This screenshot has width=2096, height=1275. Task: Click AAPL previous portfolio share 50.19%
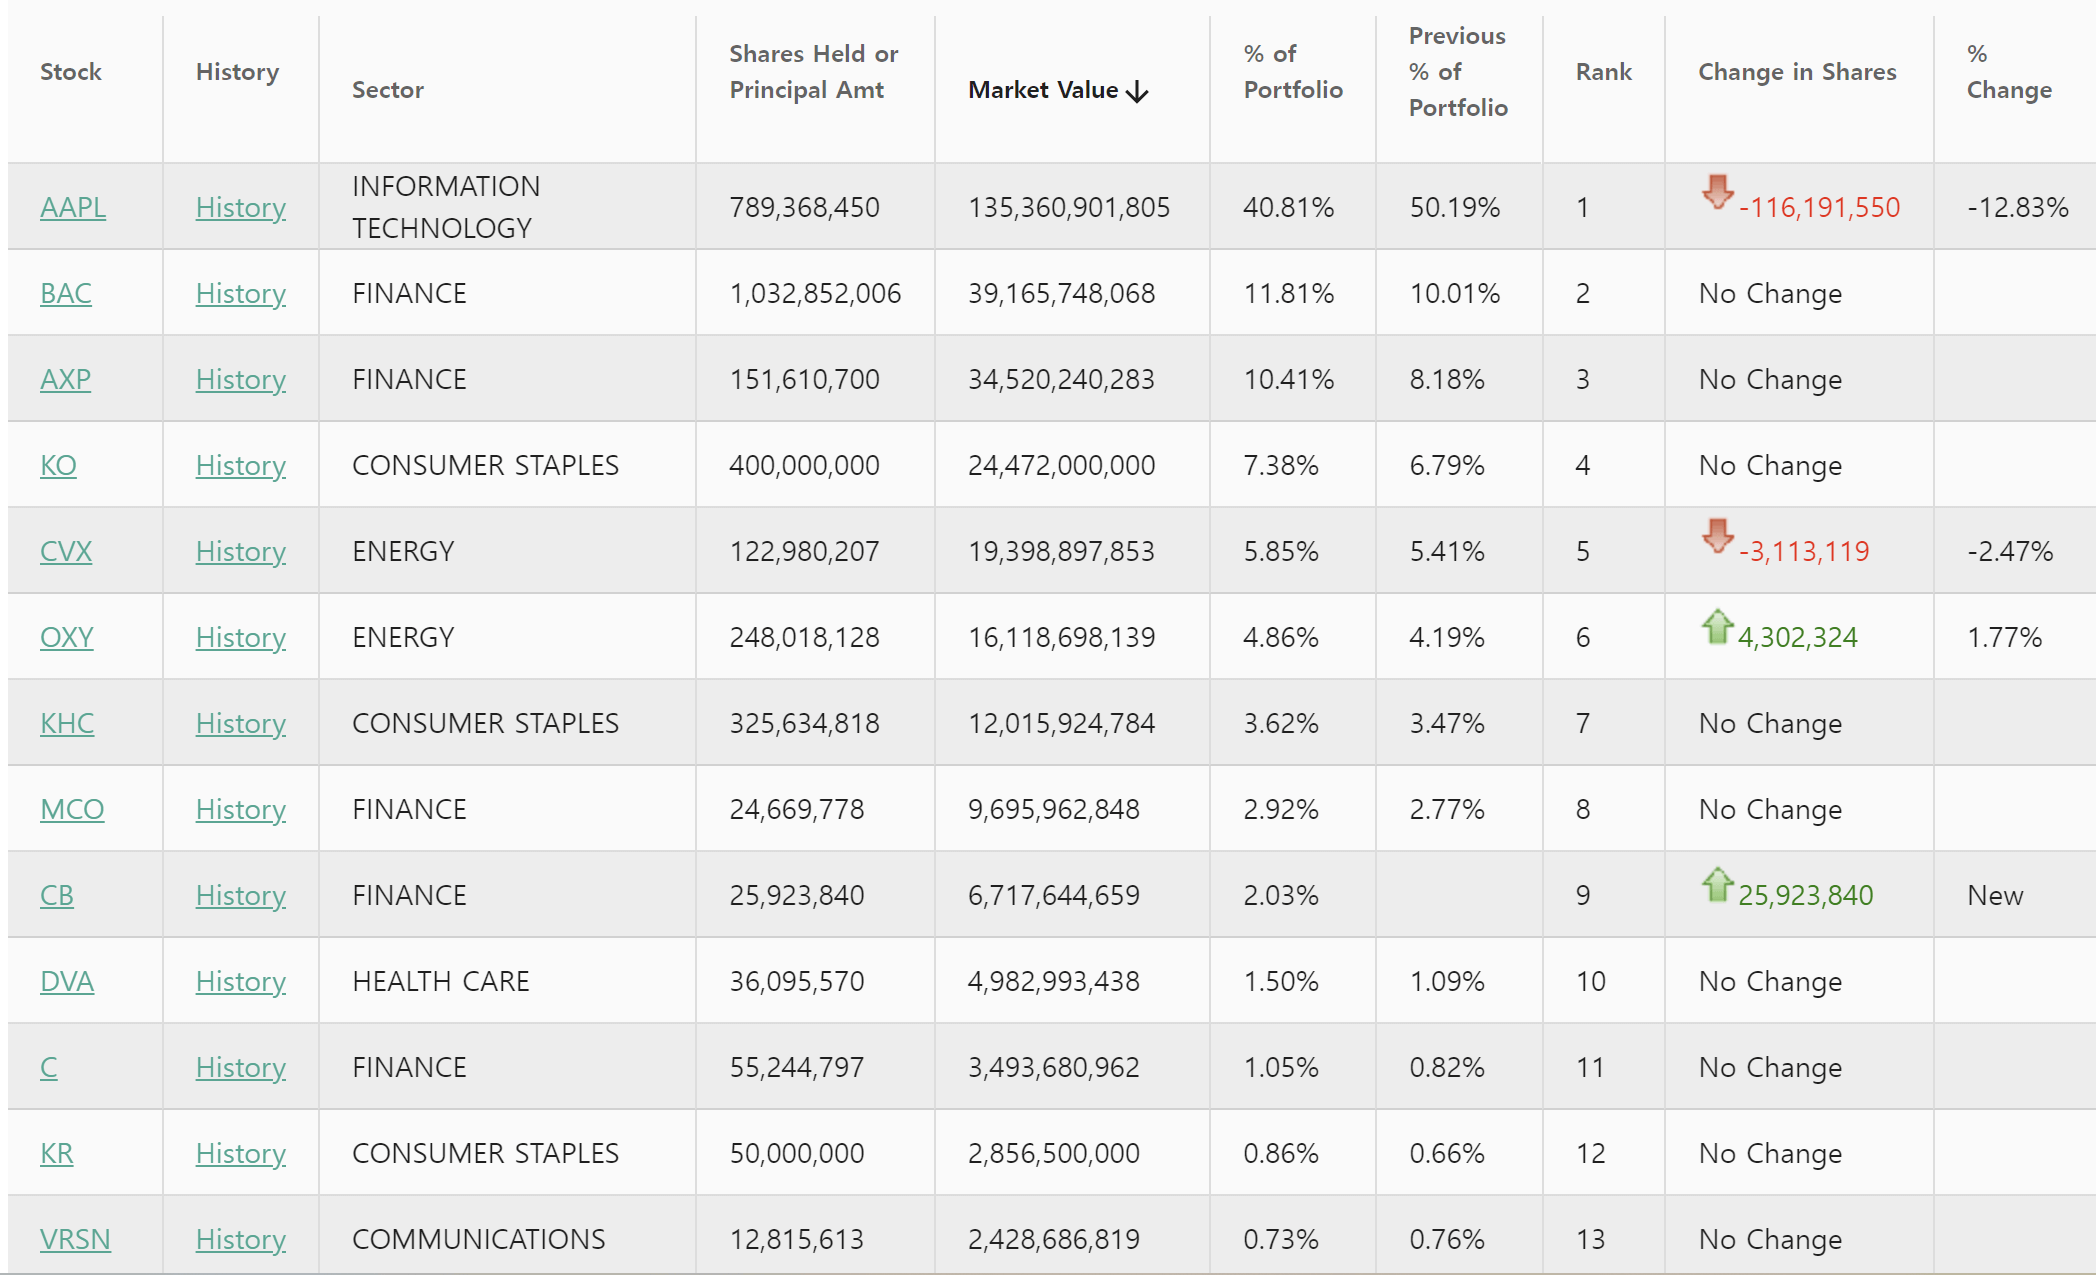(x=1455, y=207)
